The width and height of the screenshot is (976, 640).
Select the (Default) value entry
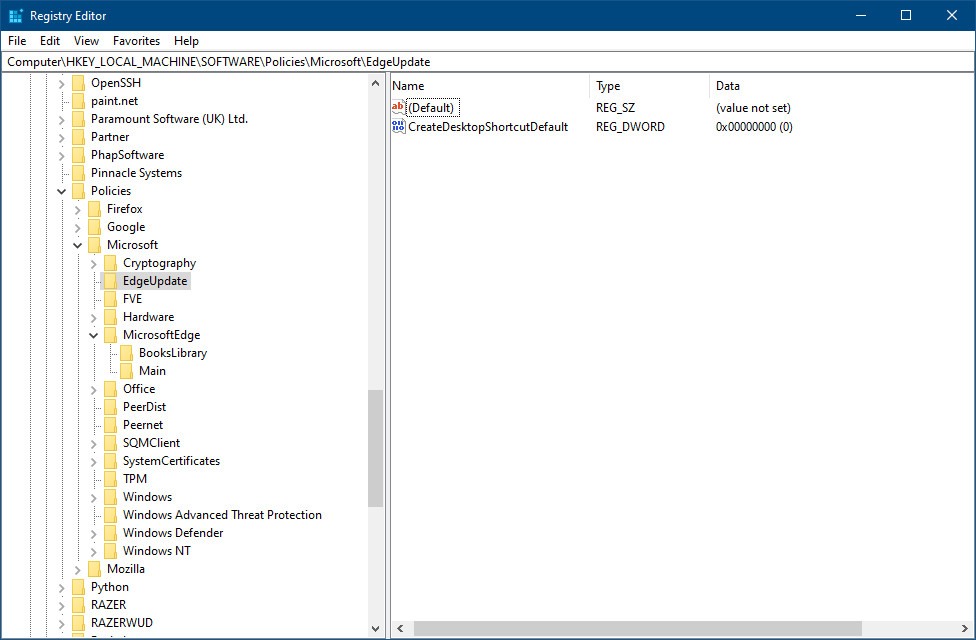[x=431, y=108]
